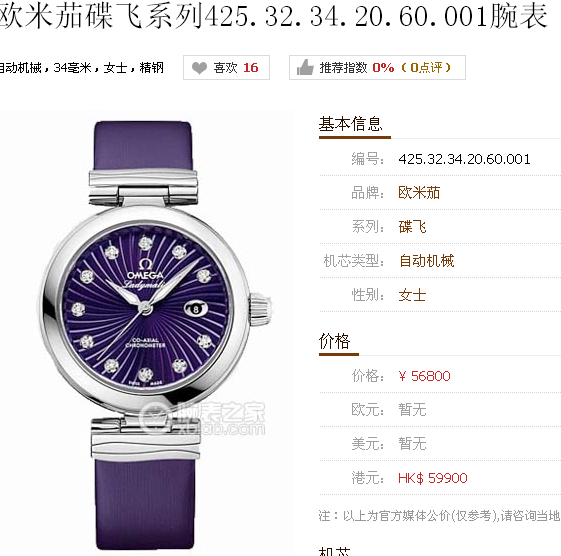Click the 喜欢 16 like button
Image resolution: width=561 pixels, height=556 pixels.
tap(226, 67)
